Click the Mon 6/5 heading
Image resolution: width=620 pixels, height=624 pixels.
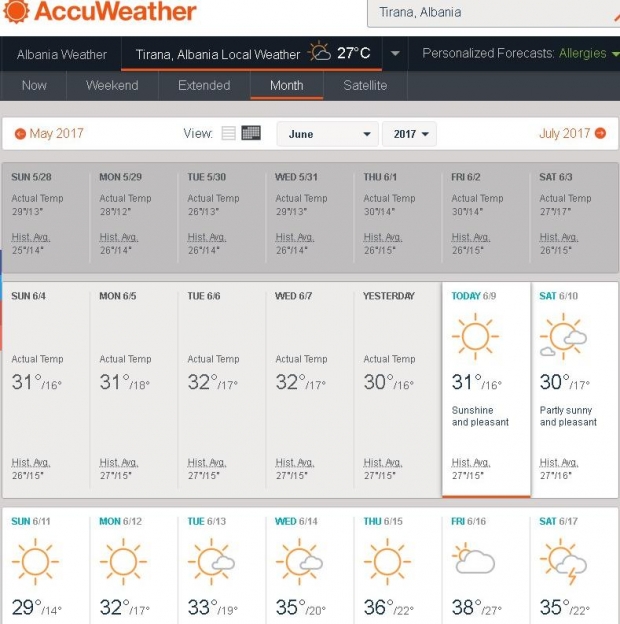pyautogui.click(x=118, y=296)
